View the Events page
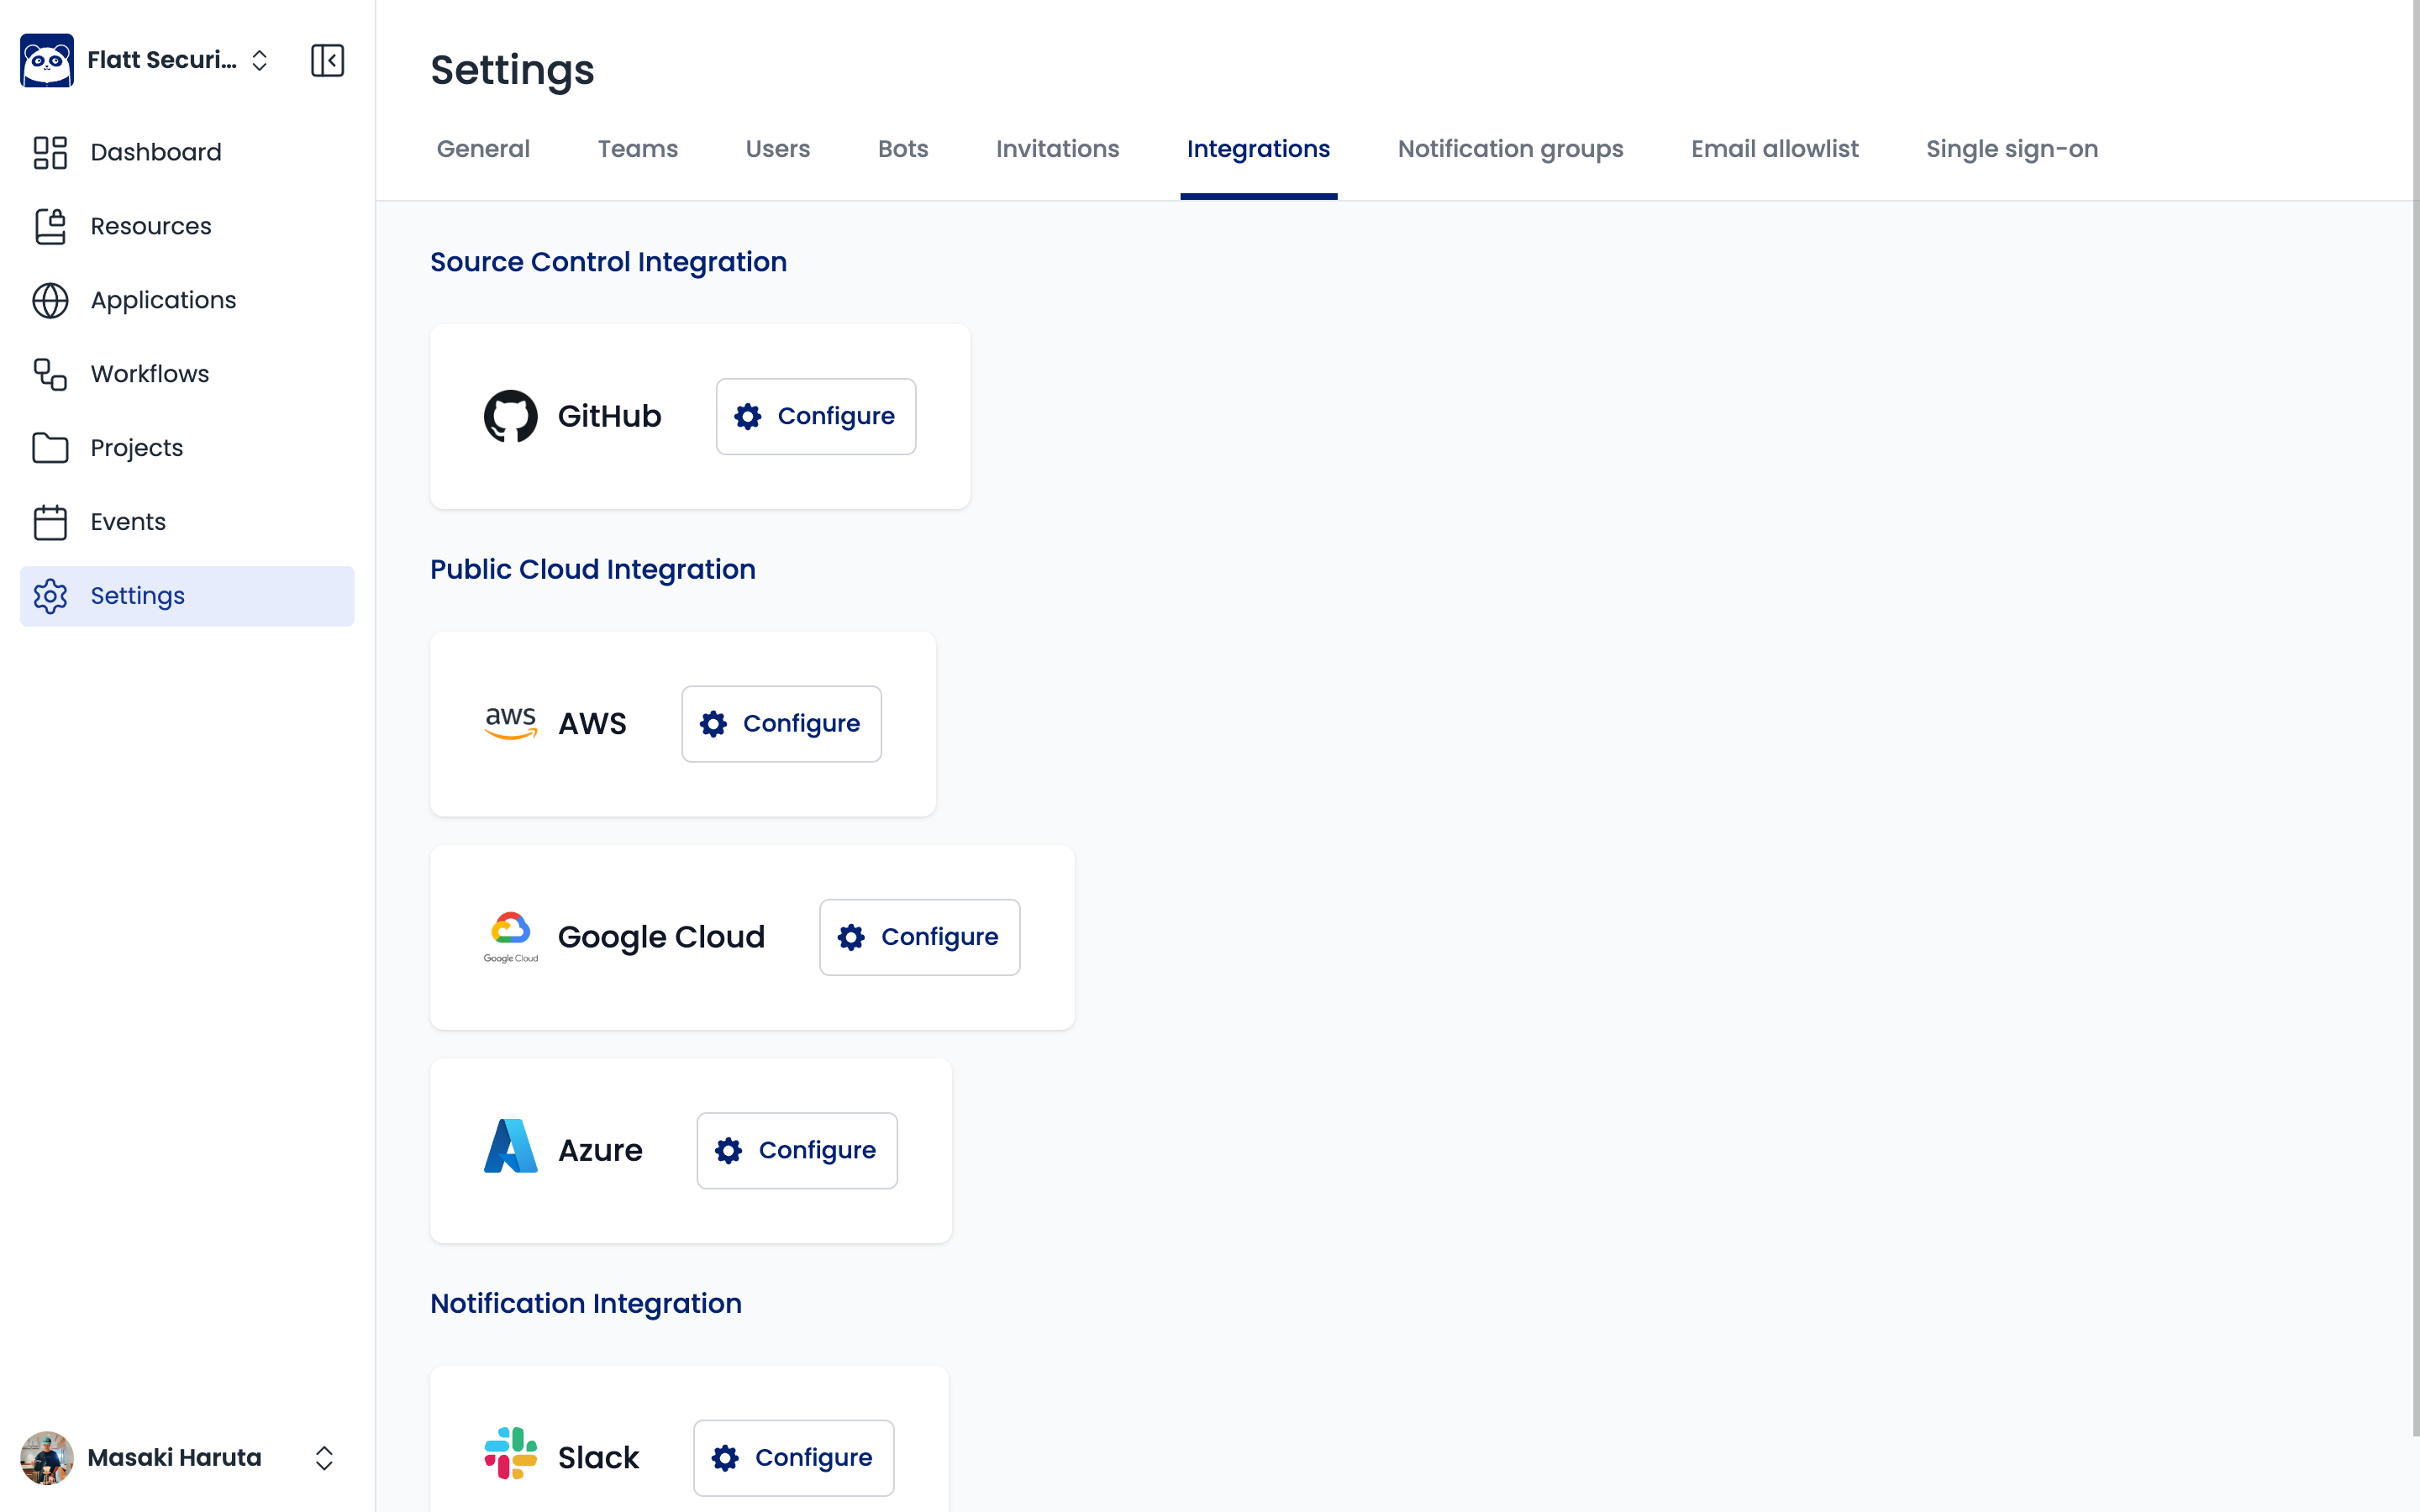This screenshot has width=2420, height=1512. 187,522
